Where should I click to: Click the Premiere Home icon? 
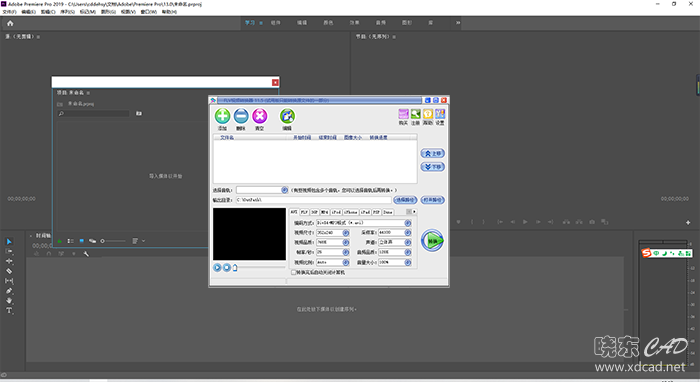click(10, 23)
